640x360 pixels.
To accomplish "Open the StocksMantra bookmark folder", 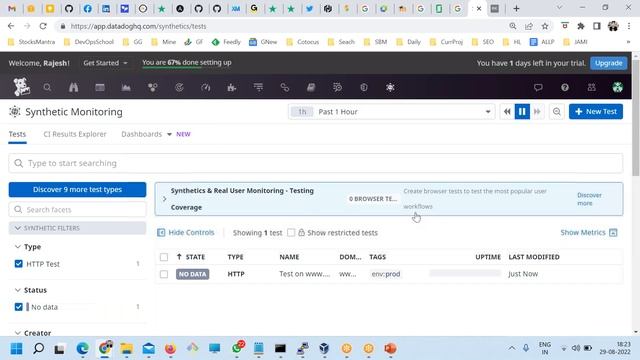I will tap(31, 42).
